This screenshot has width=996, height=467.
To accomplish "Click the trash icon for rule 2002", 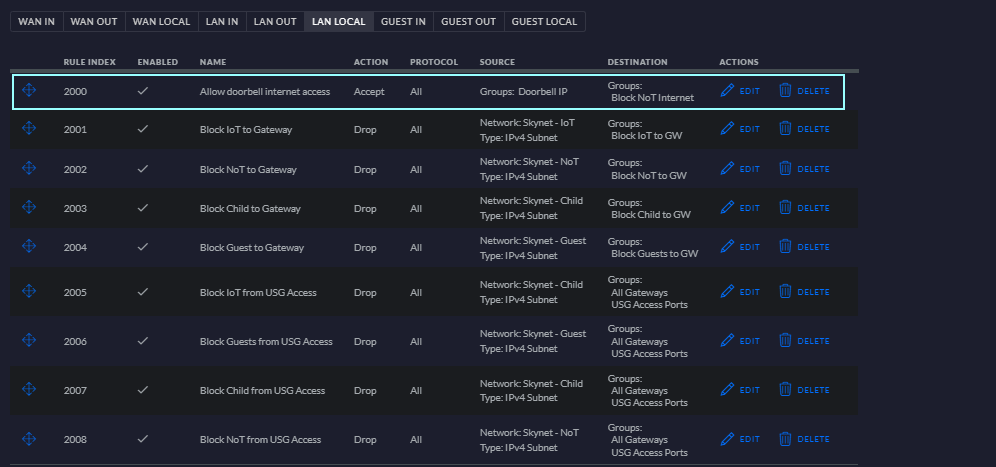I will click(785, 169).
